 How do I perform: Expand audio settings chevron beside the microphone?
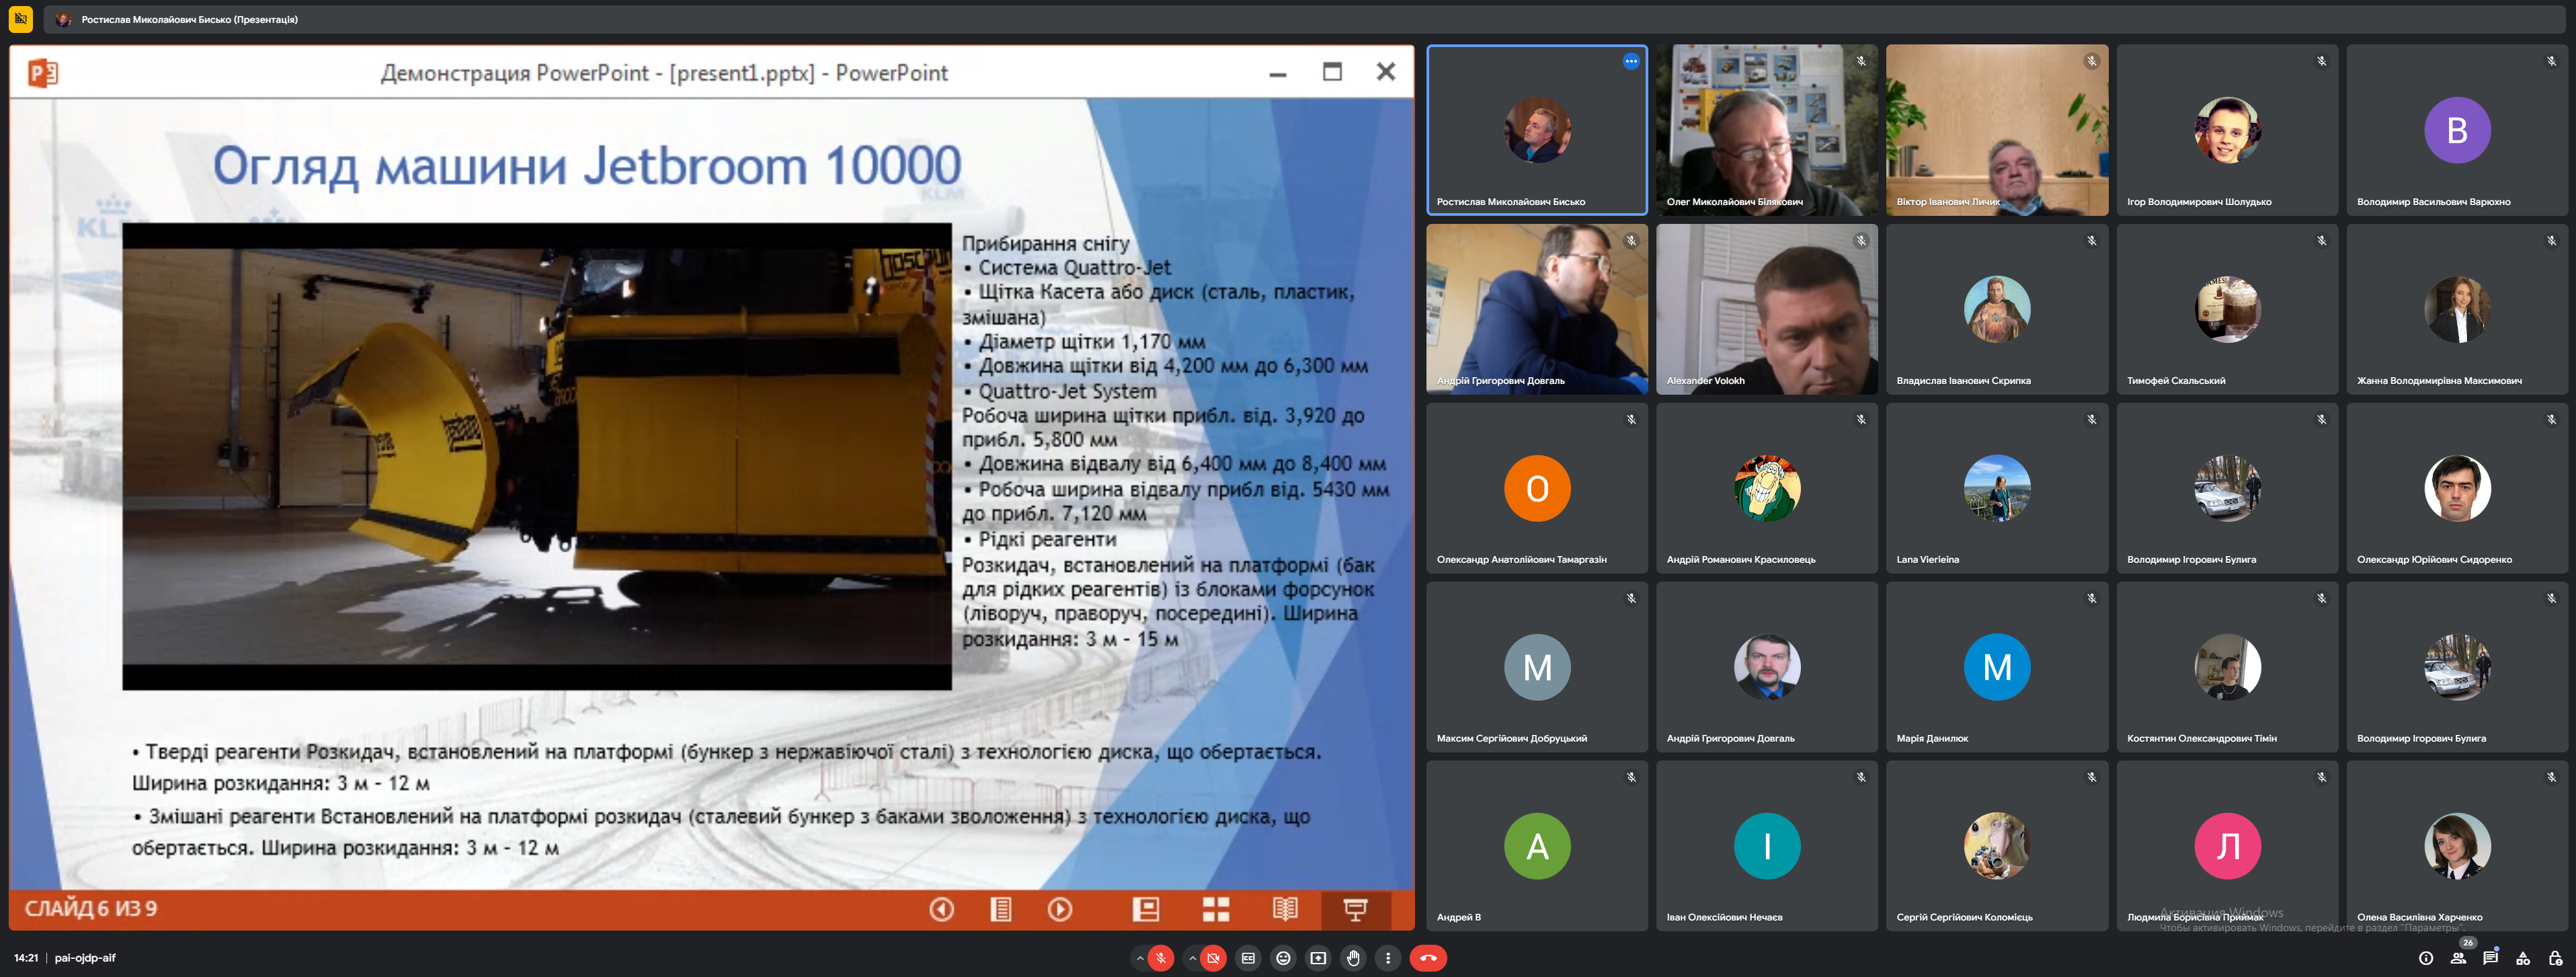coord(1139,958)
